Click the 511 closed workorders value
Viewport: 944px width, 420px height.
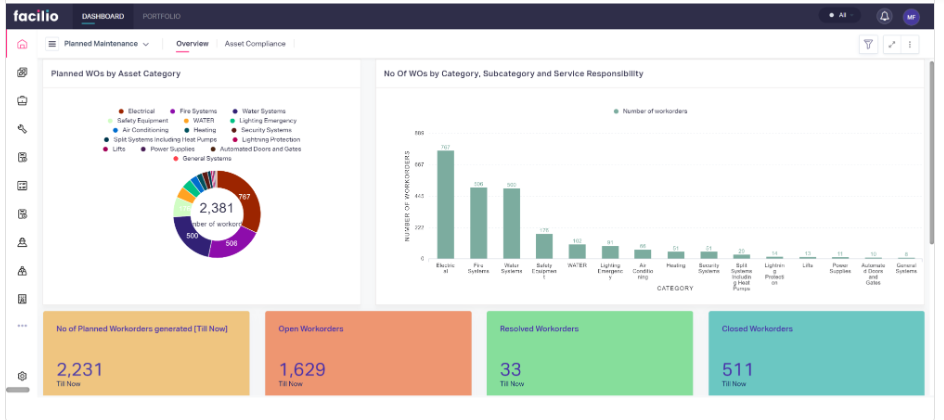(737, 369)
